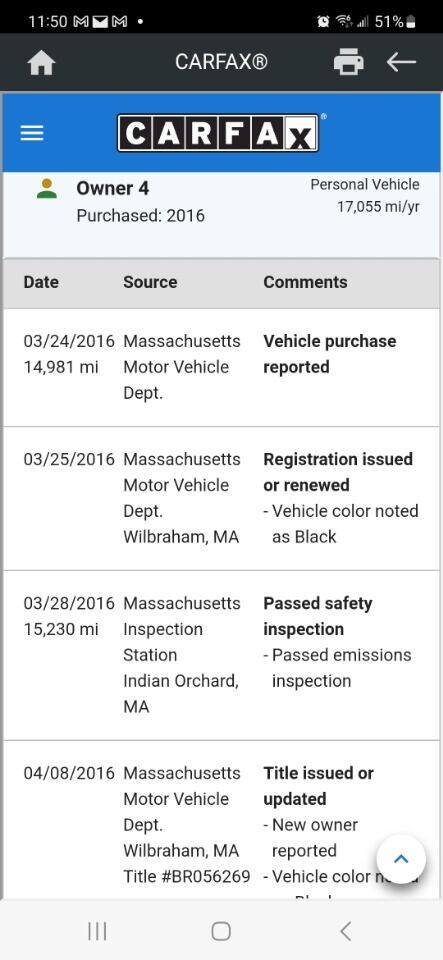Viewport: 443px width, 960px height.
Task: Tap the Date column header
Action: click(41, 282)
